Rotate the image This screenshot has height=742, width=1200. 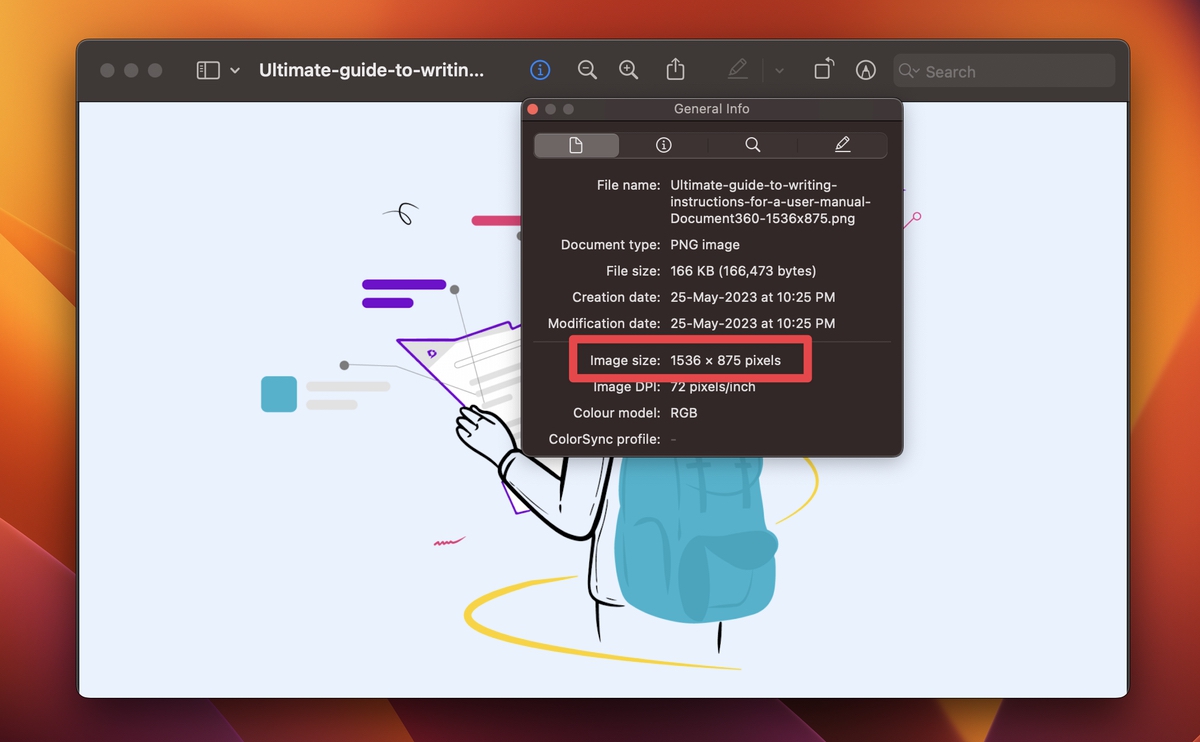click(x=823, y=69)
